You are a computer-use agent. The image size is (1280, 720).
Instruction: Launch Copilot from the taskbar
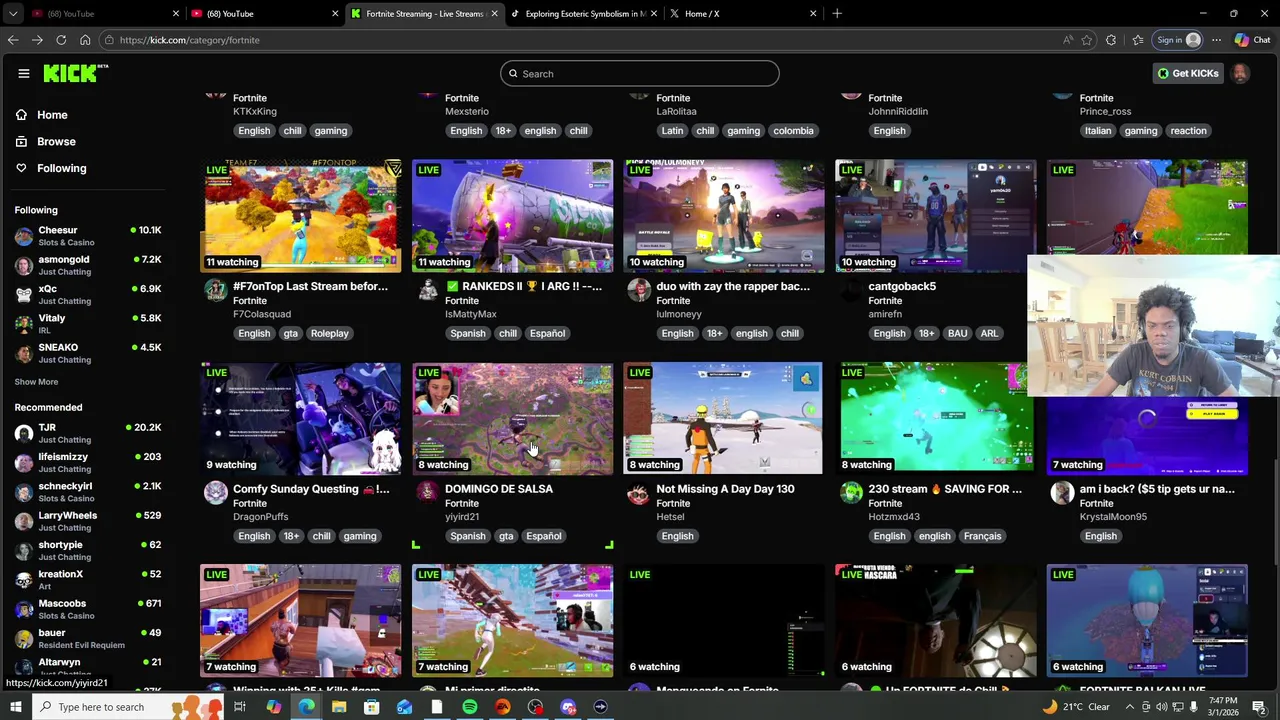[x=273, y=707]
